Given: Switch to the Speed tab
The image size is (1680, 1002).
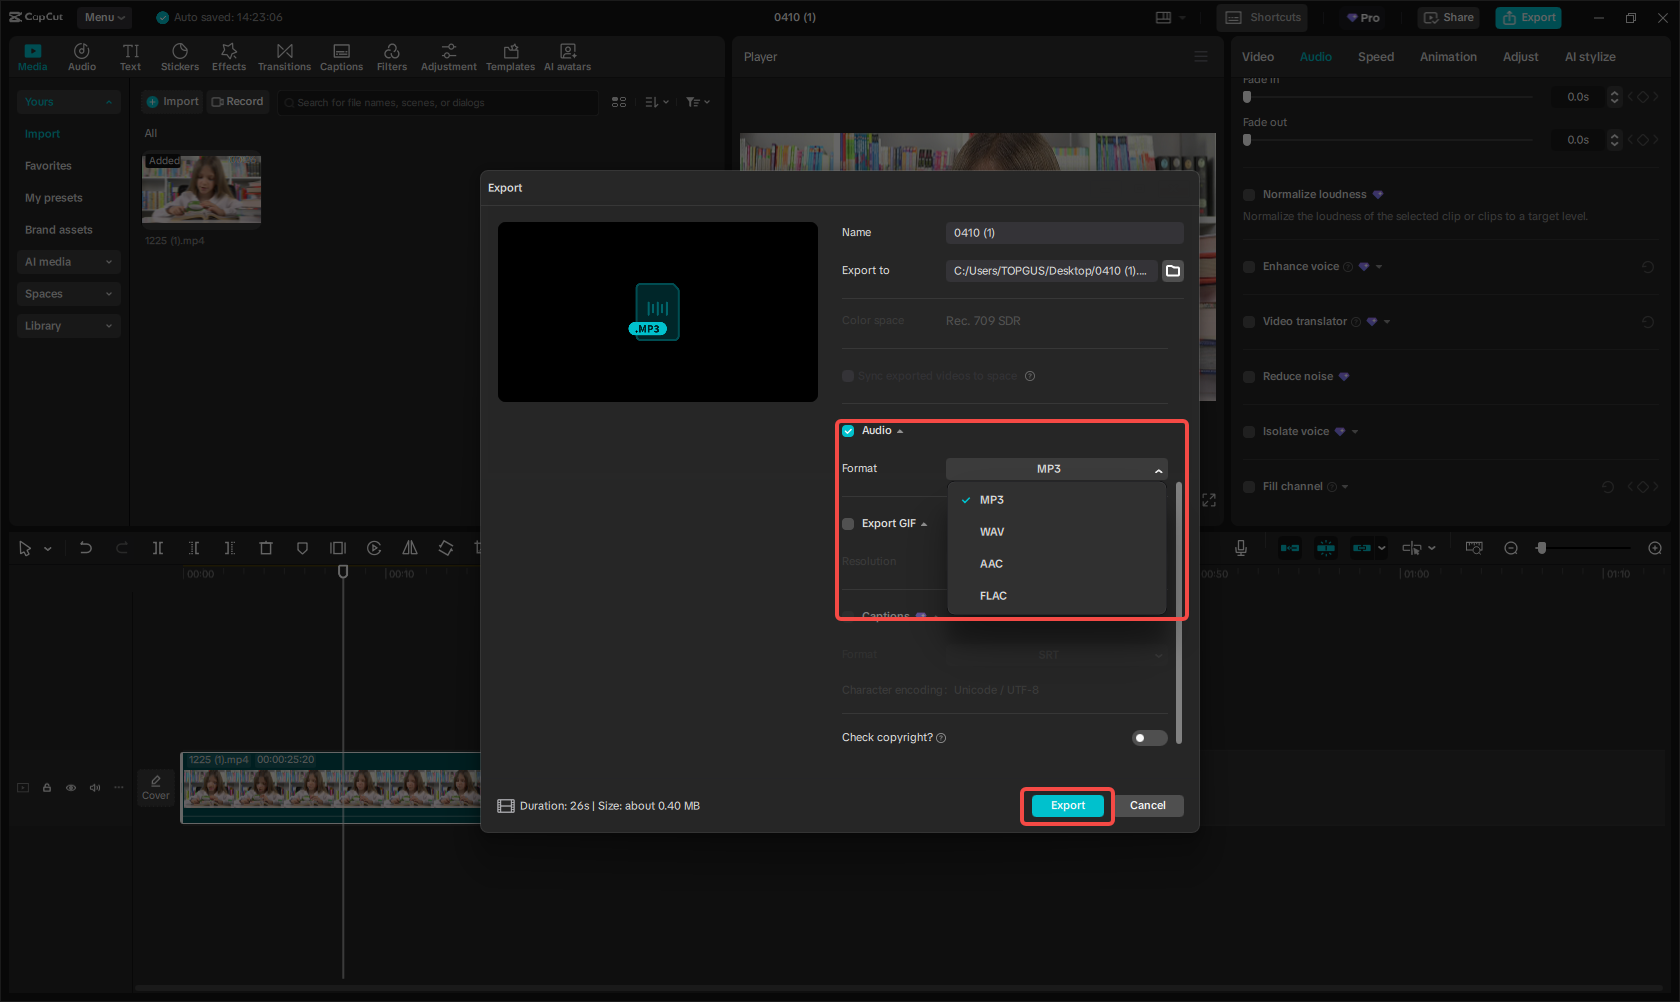Looking at the screenshot, I should (1375, 57).
